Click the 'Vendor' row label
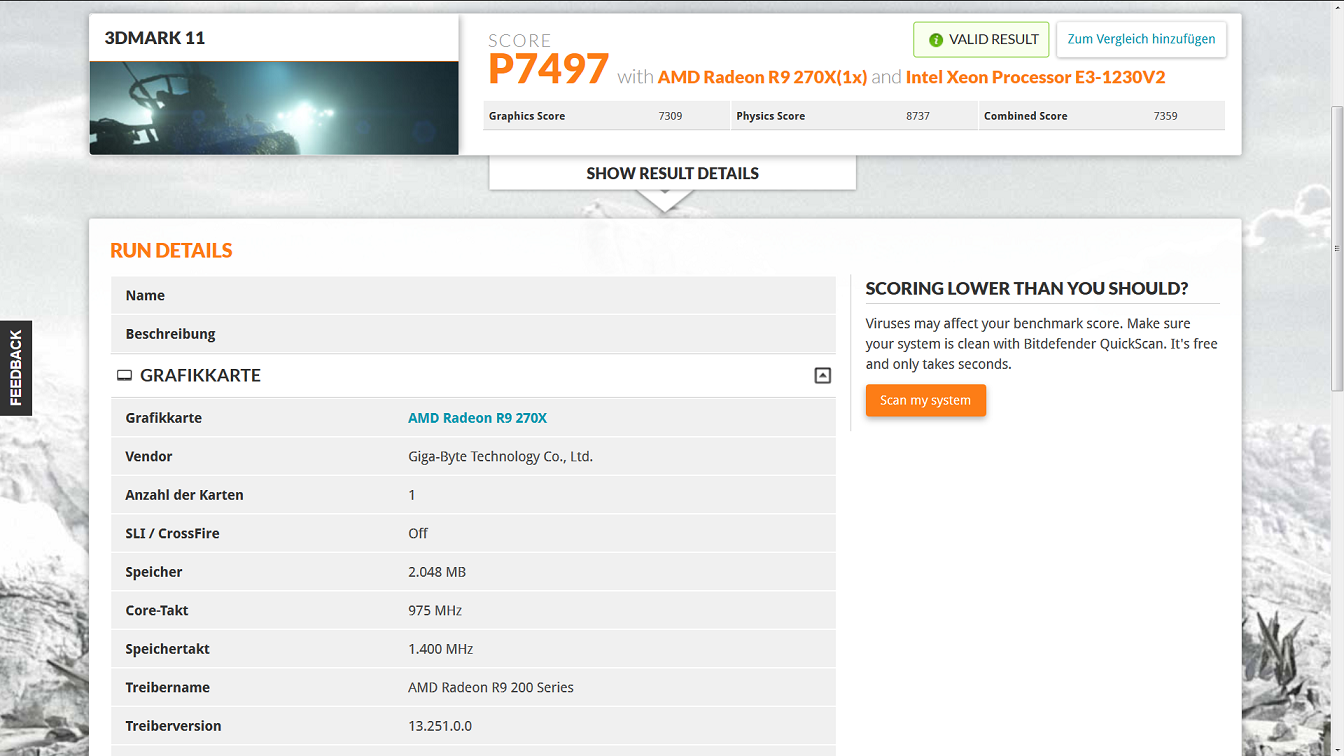Viewport: 1344px width, 756px height. point(149,457)
